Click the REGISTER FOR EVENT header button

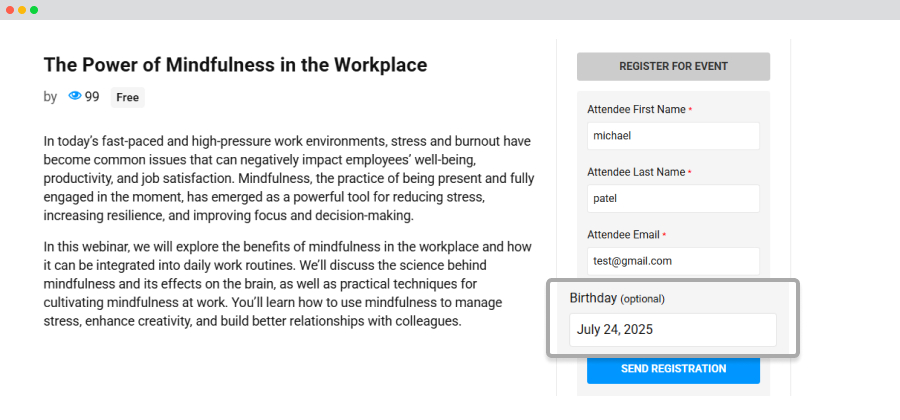[x=673, y=67]
